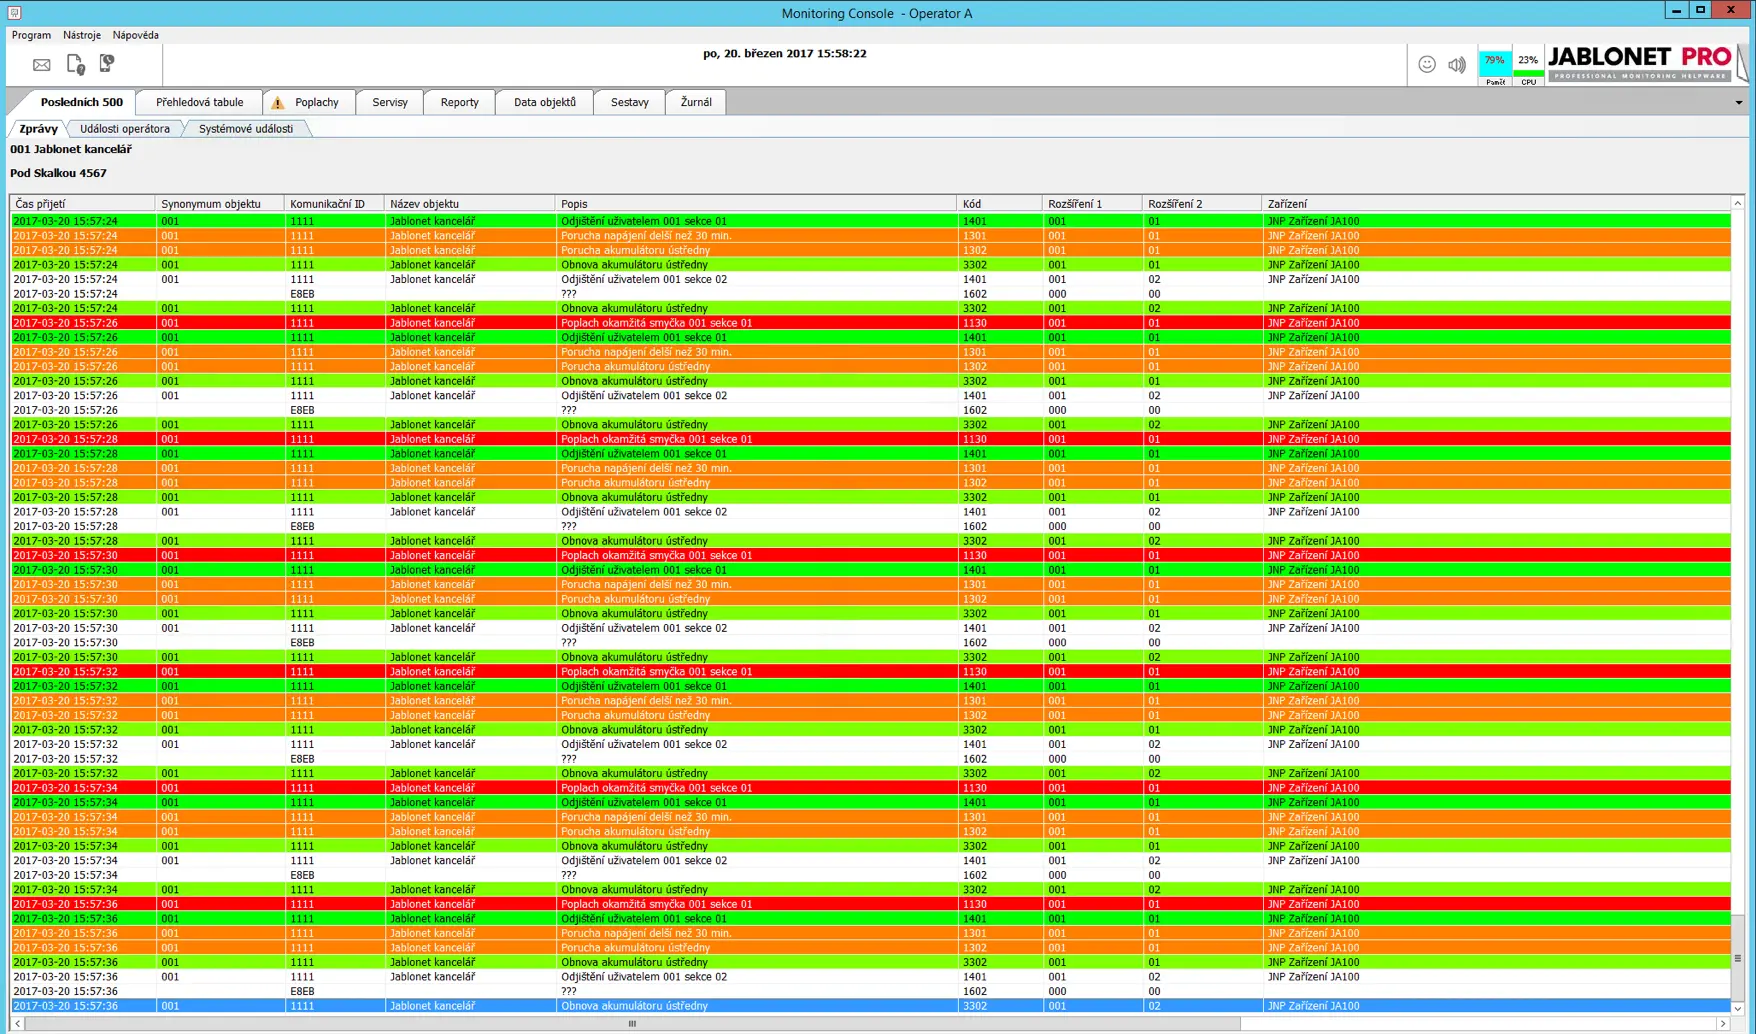Screen dimensions: 1756x1034
Task: Sort by Název objektu column header
Action: click(469, 204)
